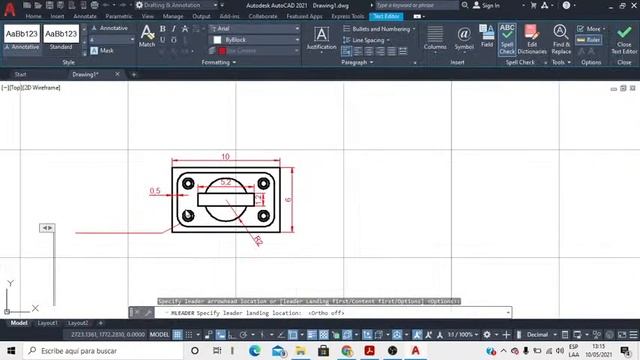Switch to the Insert ribbon tab
Image resolution: width=640 pixels, height=360 pixels.
point(57,16)
